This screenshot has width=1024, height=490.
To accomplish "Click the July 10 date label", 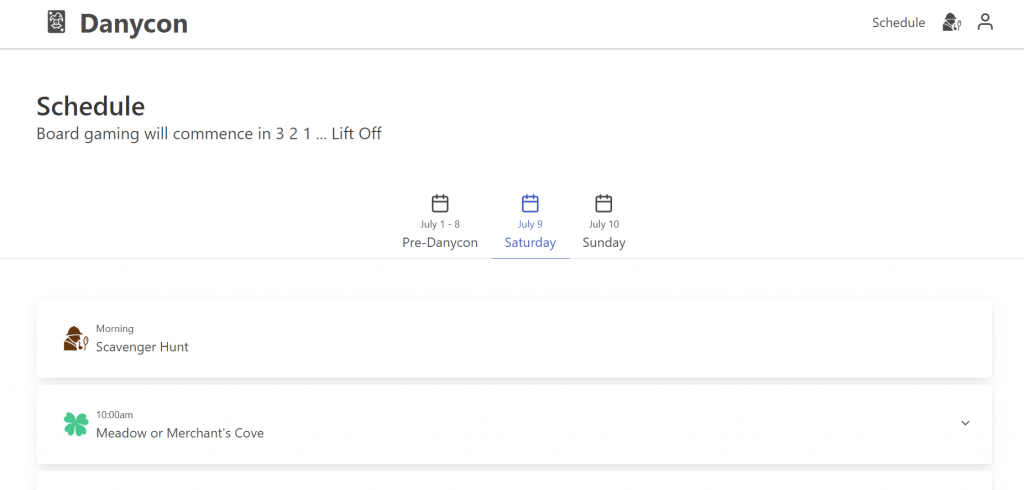I will pos(604,224).
